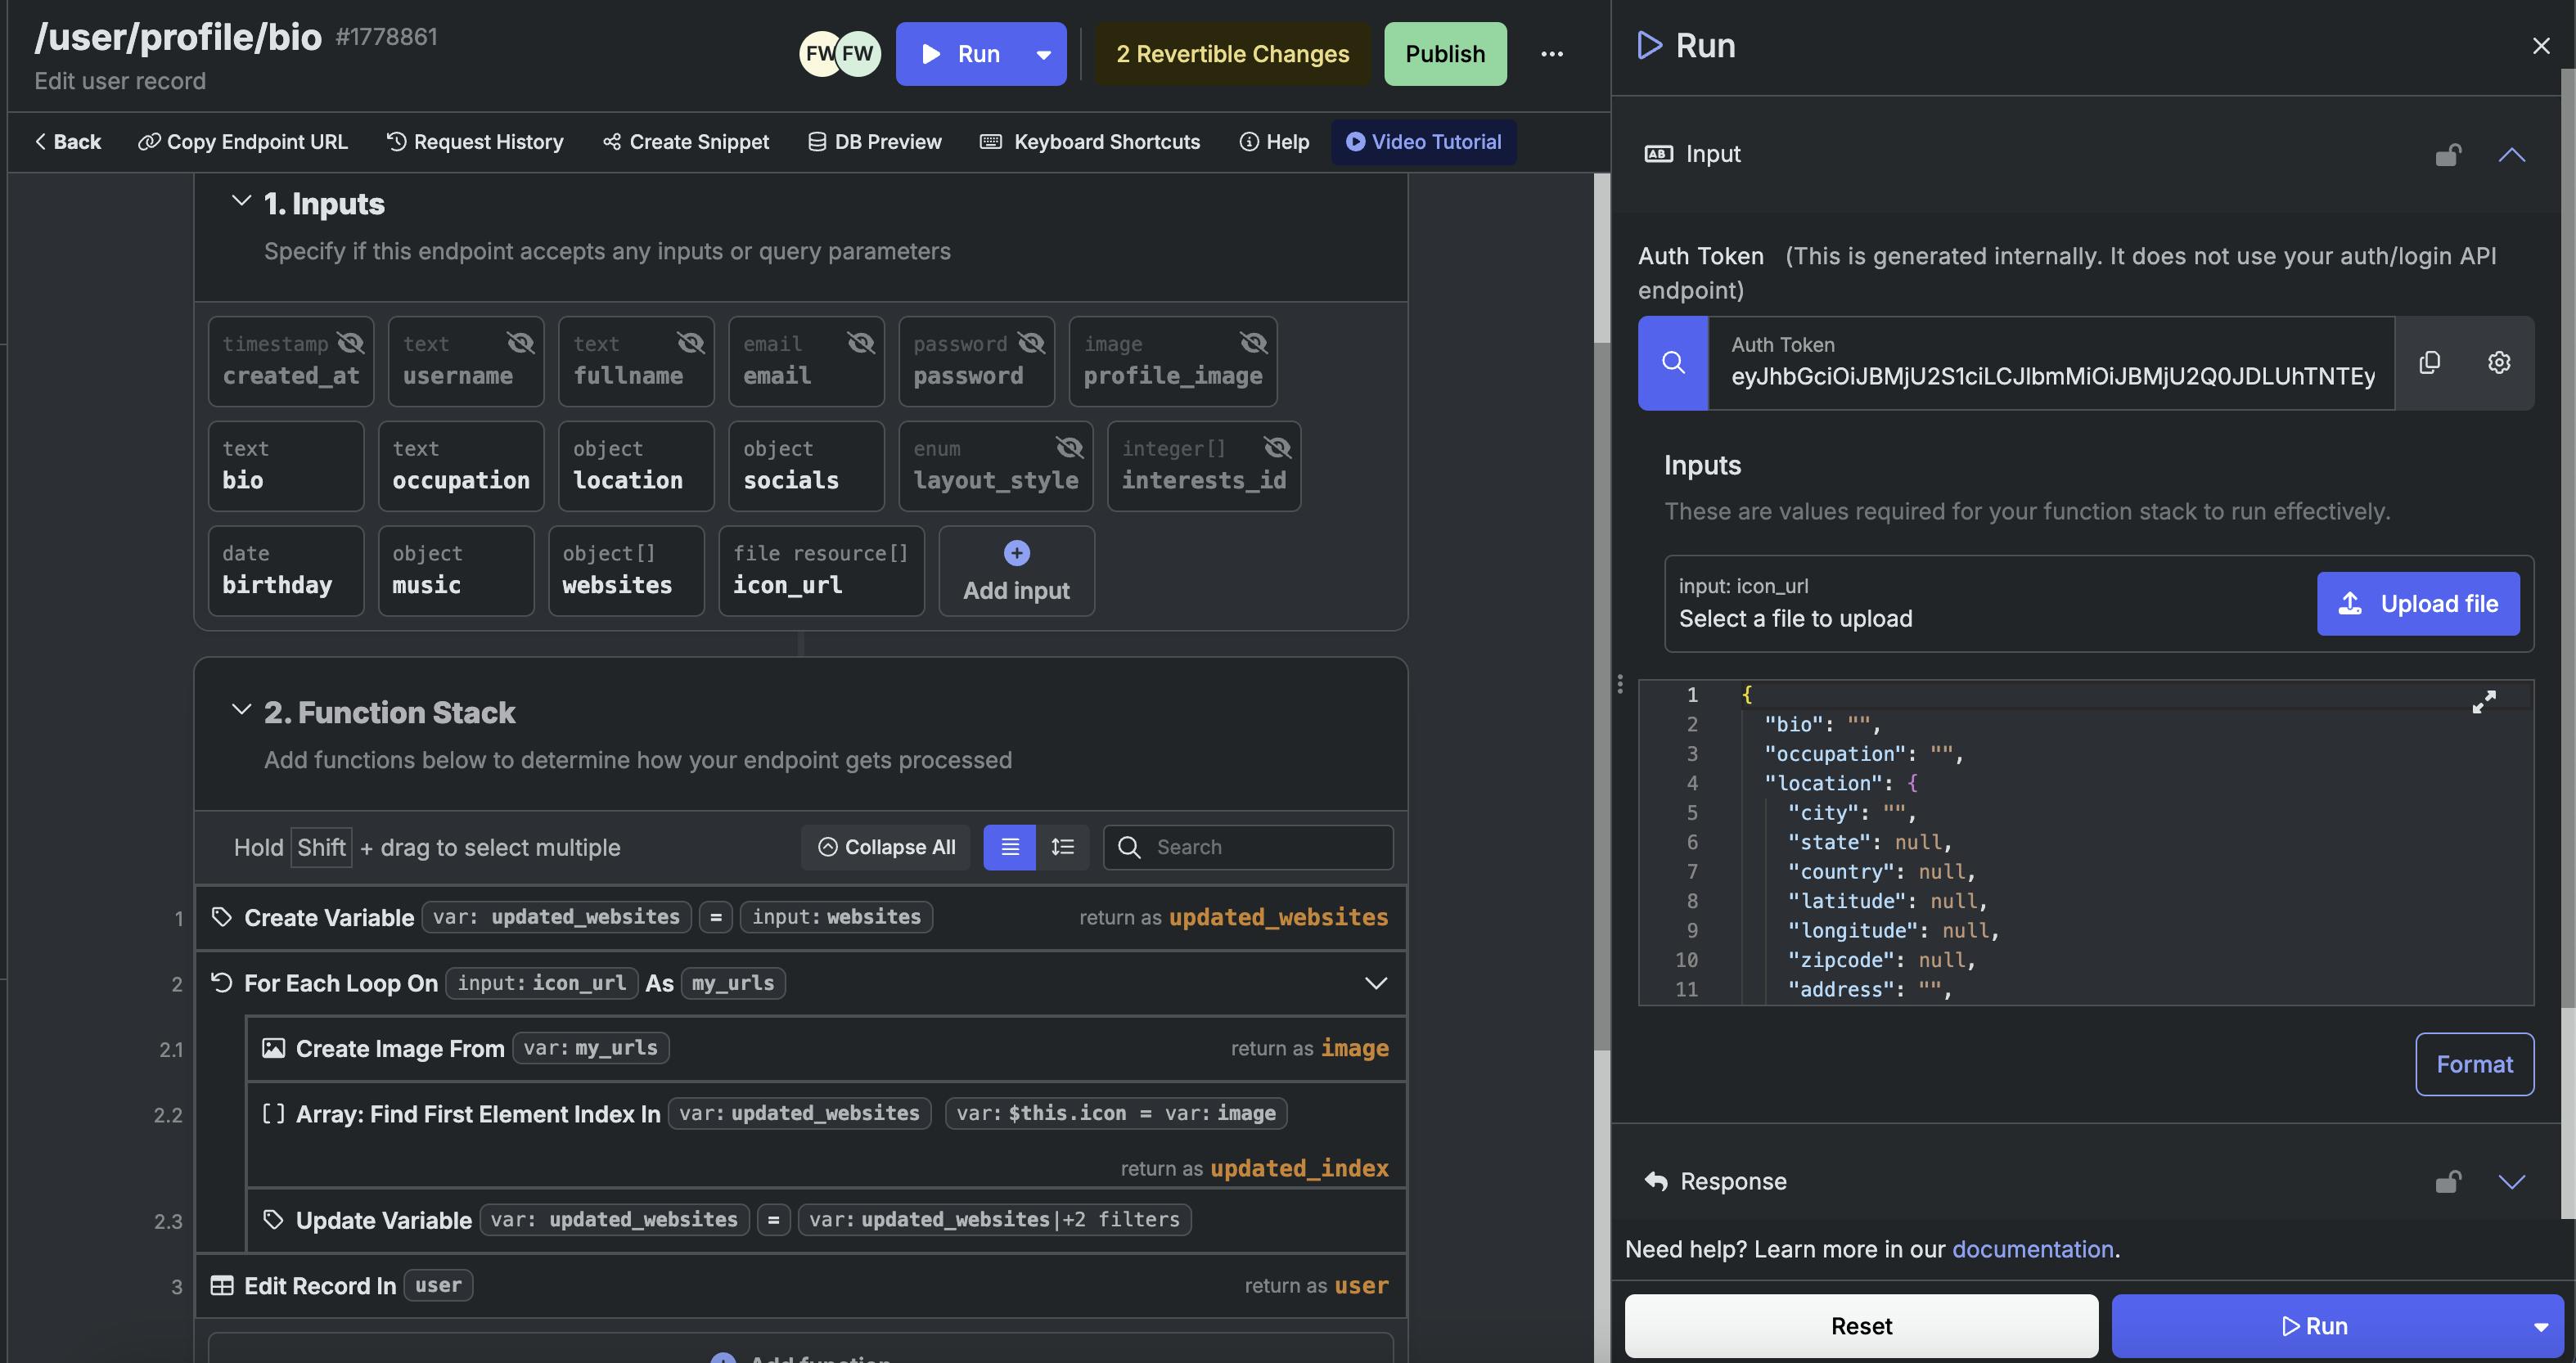Viewport: 2576px width, 1363px height.
Task: Open the user table chip in Edit Record
Action: tap(438, 1286)
